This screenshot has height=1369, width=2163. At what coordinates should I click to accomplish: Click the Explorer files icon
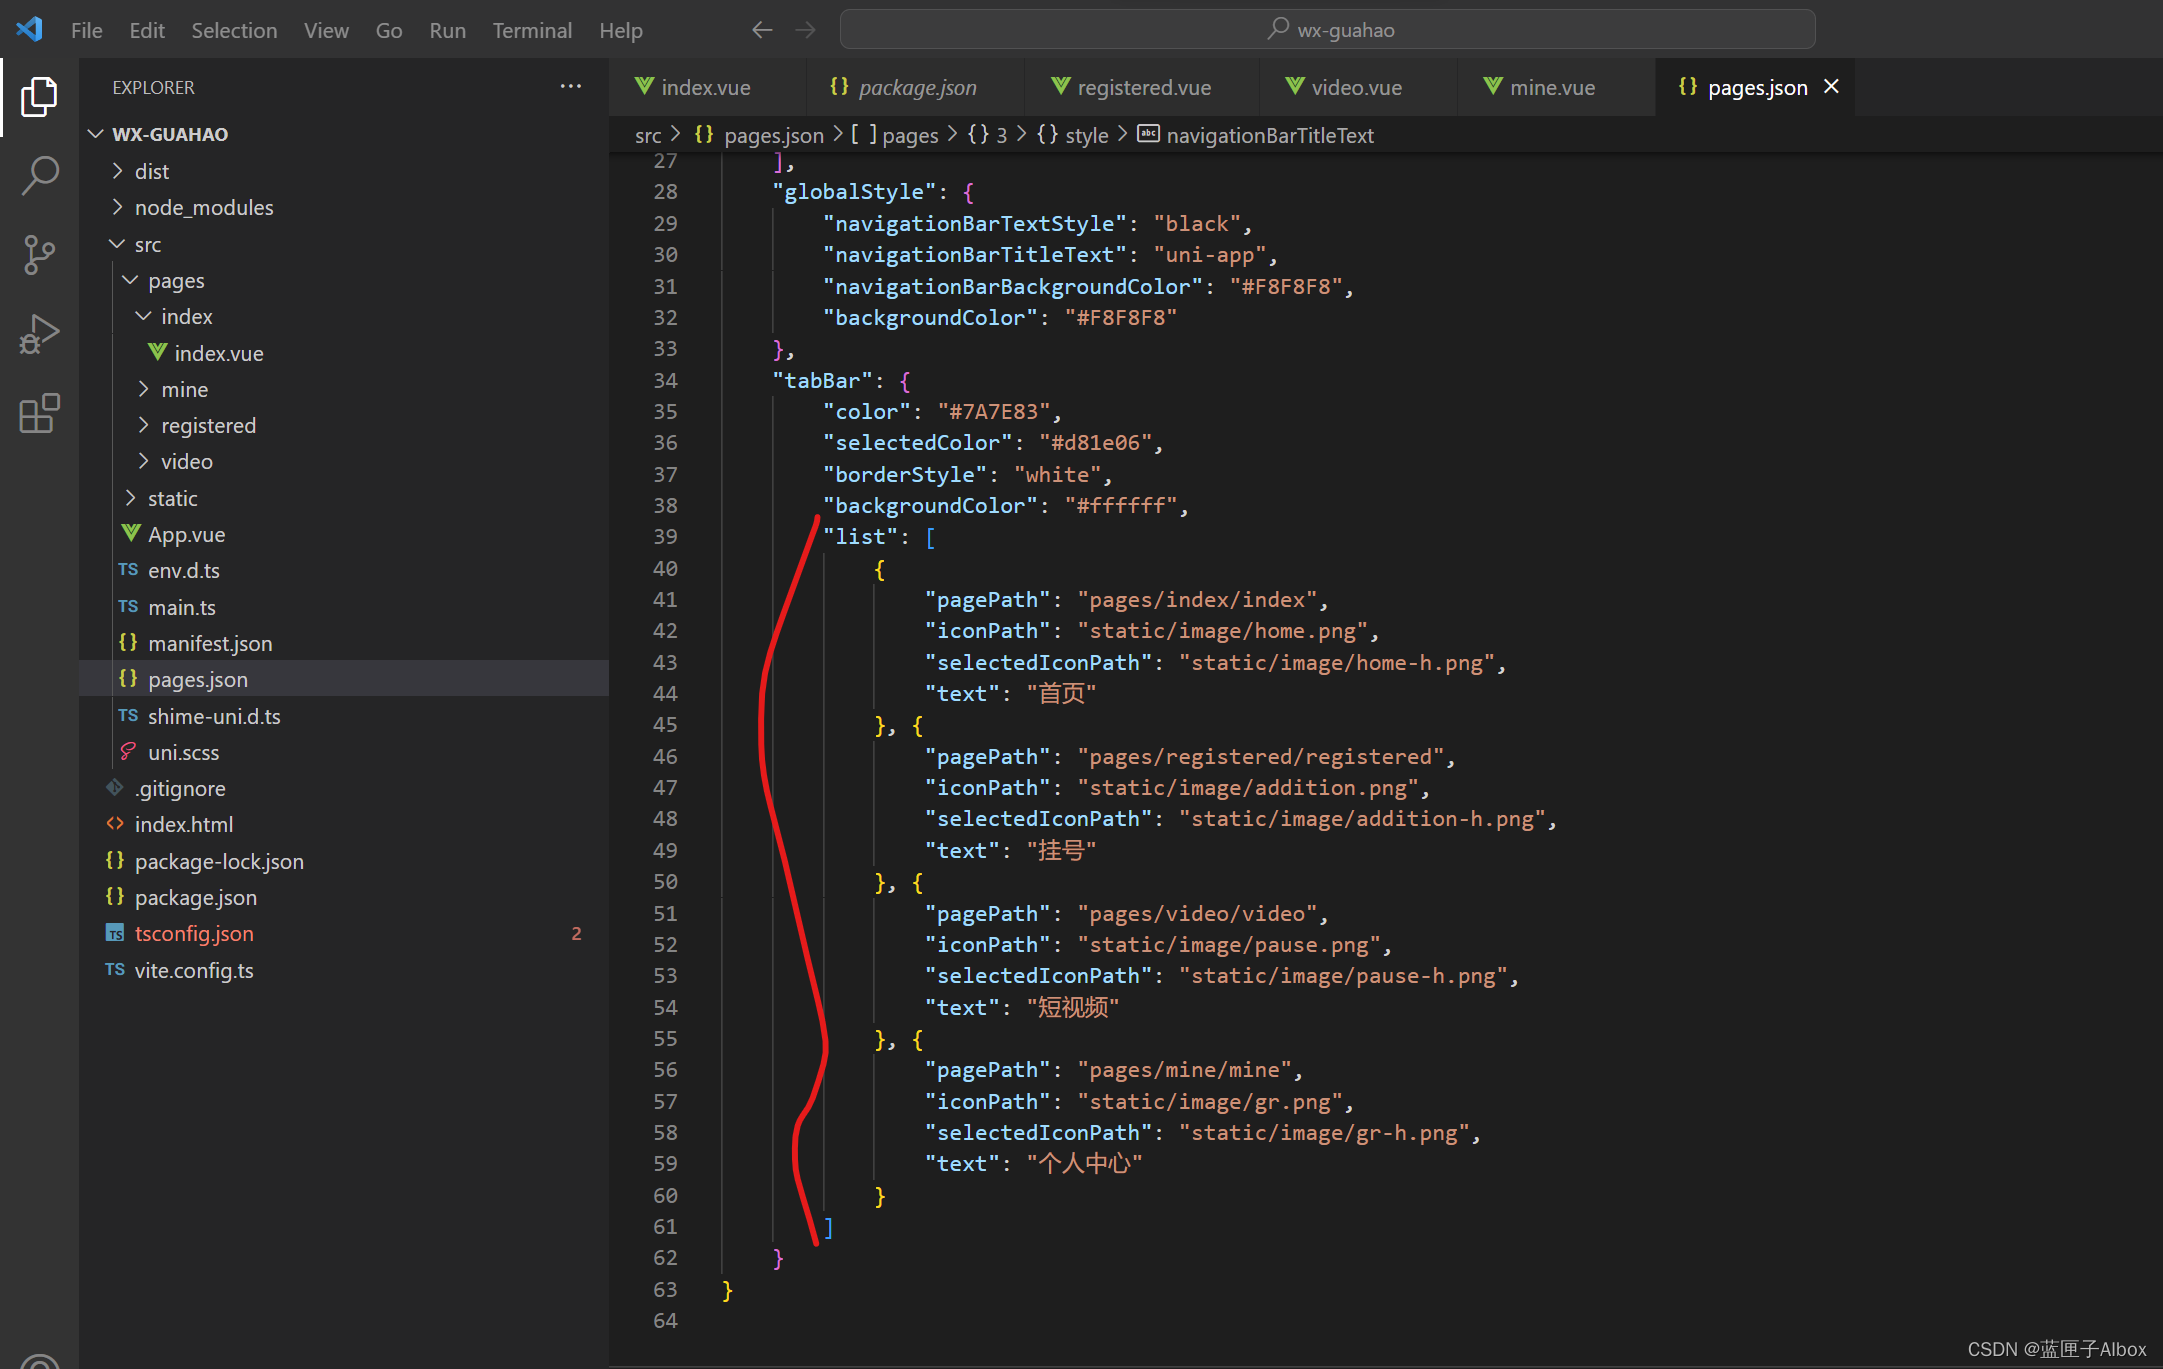coord(39,96)
